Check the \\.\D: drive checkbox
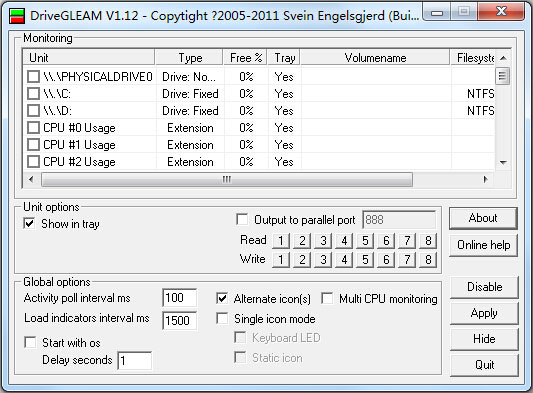This screenshot has height=393, width=533. [x=33, y=110]
